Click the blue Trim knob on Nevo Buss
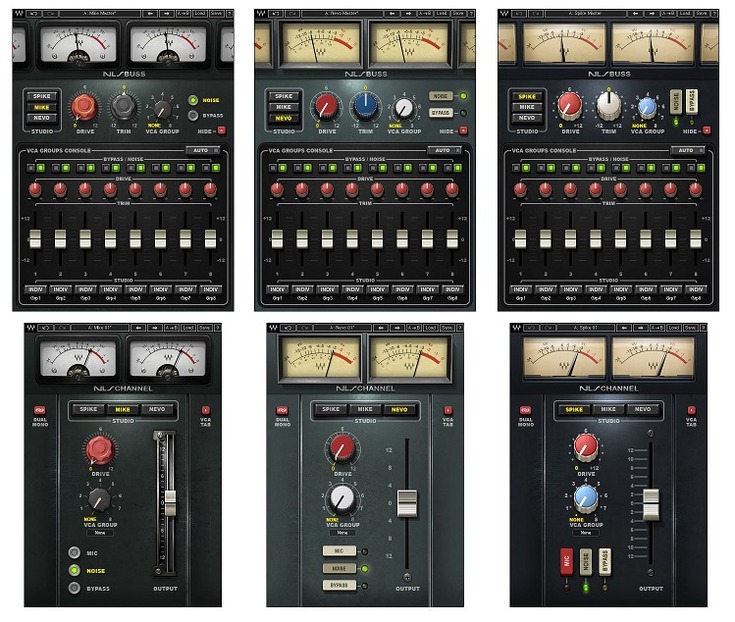The width and height of the screenshot is (735, 622). [x=365, y=105]
